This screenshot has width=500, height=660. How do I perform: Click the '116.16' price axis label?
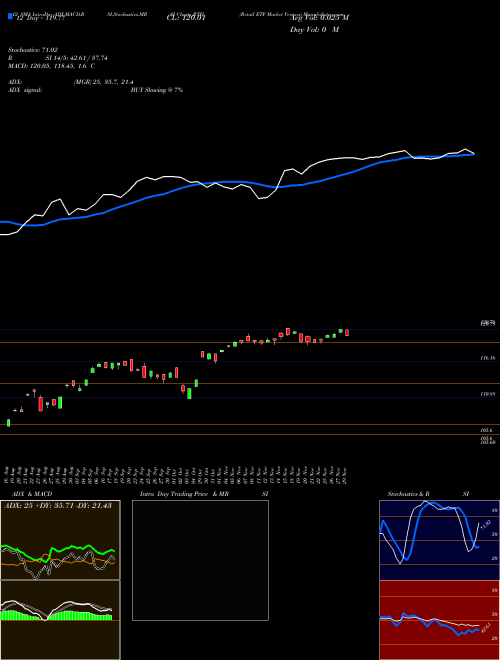(488, 358)
